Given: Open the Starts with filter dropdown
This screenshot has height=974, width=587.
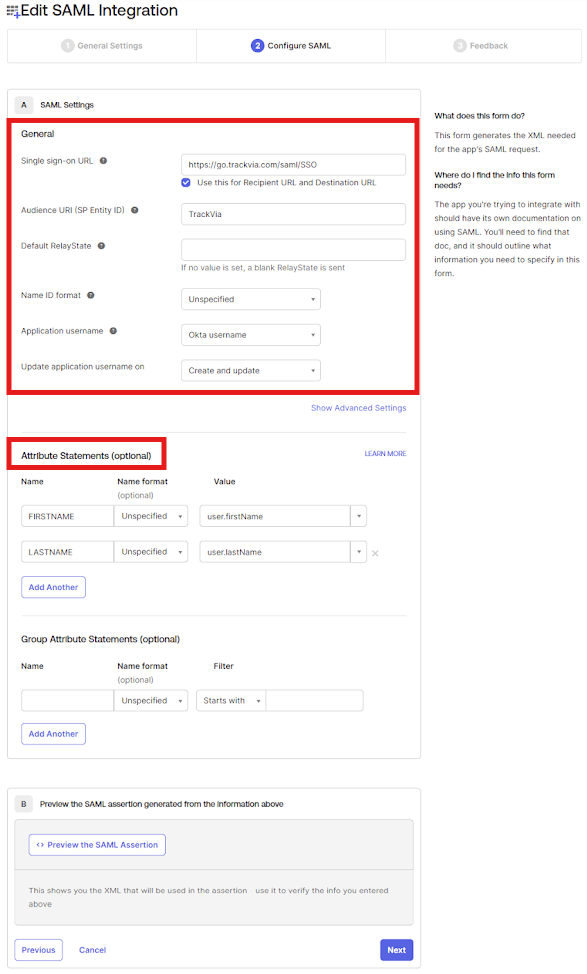Looking at the screenshot, I should 231,701.
